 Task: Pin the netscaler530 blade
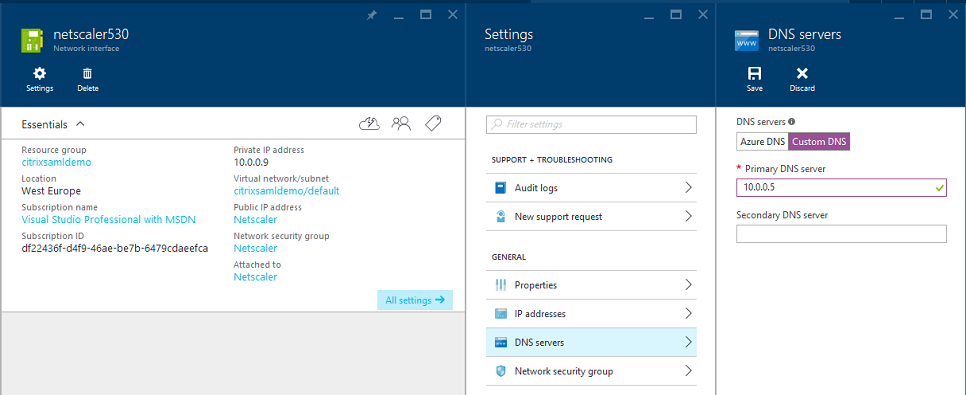coord(371,15)
